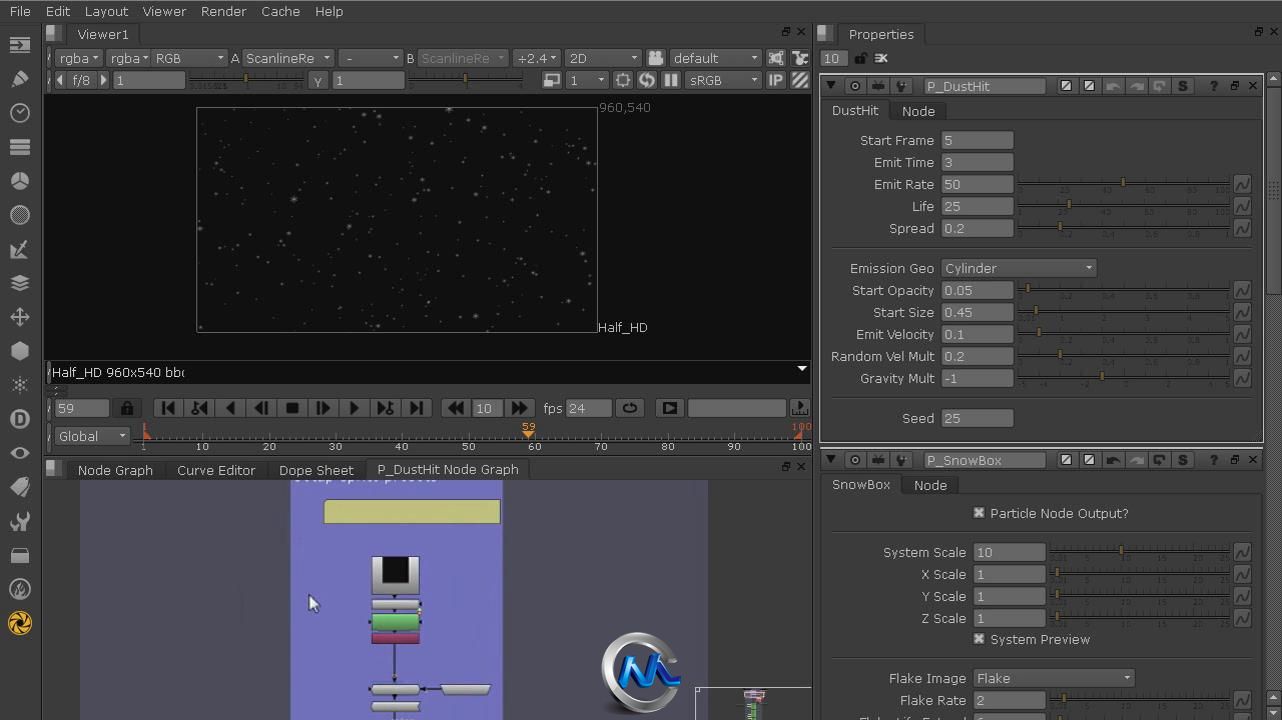
Task: Open the yellow plugin icon at toolbar bottom
Action: [x=19, y=623]
